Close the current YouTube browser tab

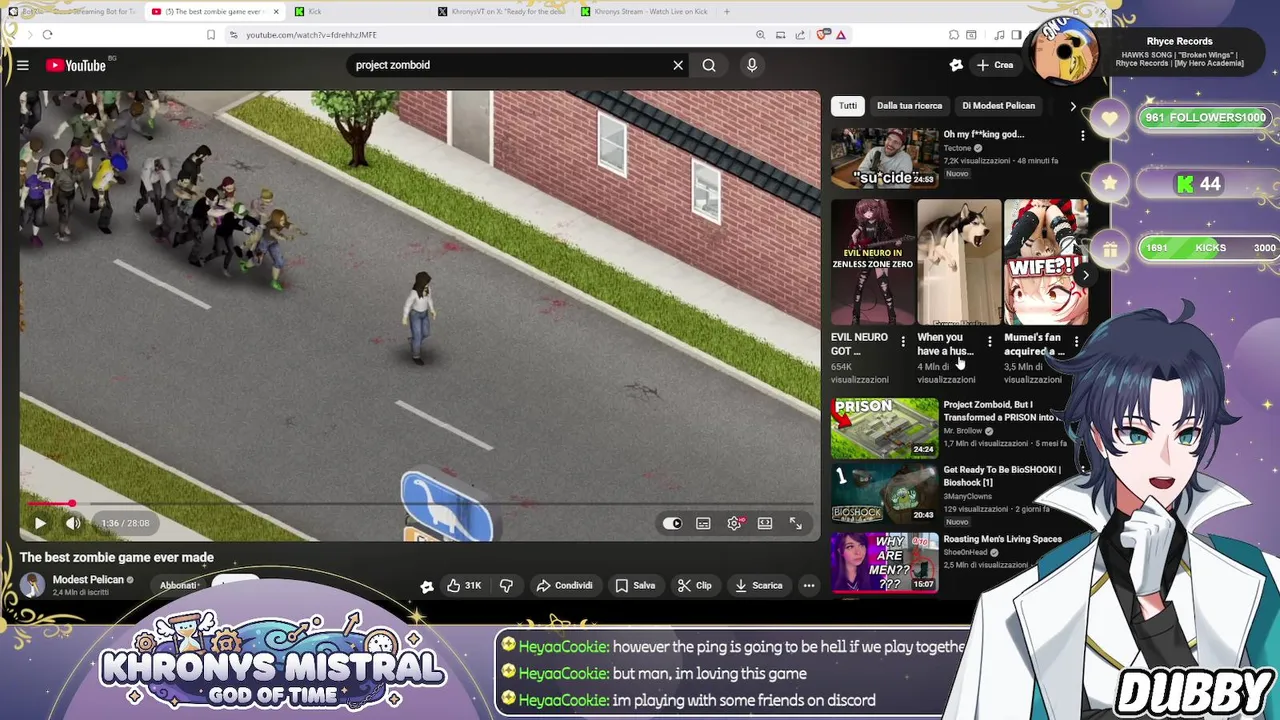coord(275,11)
